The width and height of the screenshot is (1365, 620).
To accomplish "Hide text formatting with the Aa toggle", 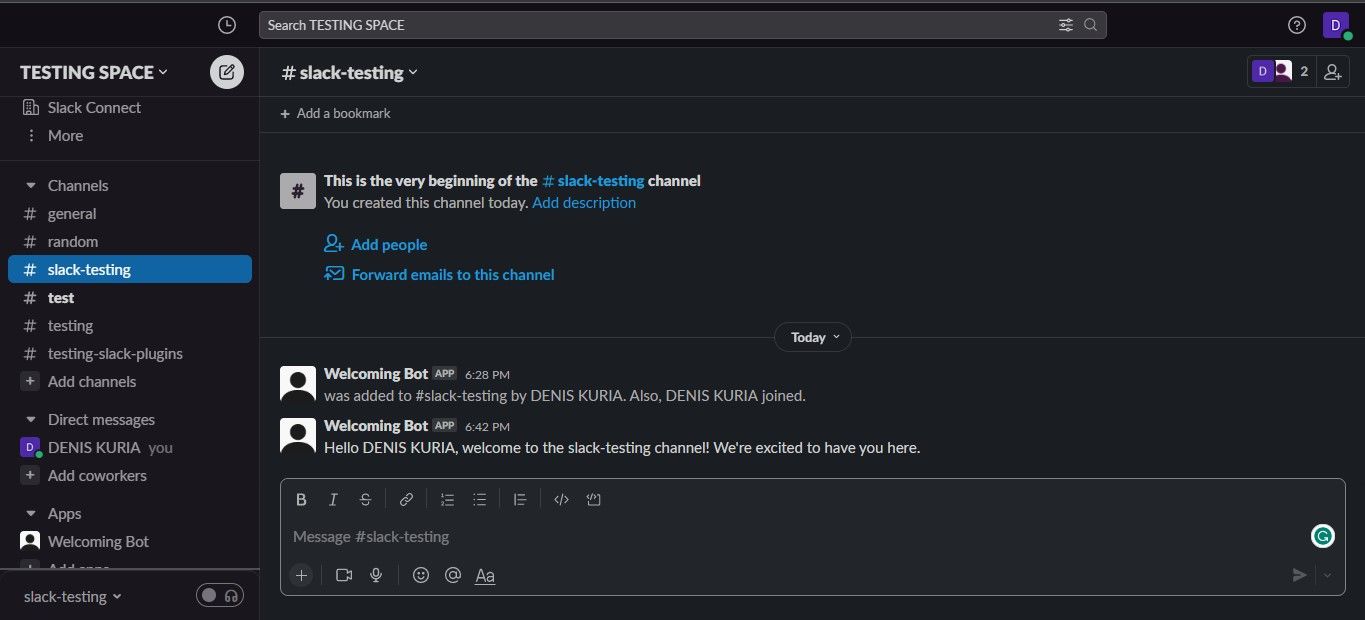I will (485, 575).
